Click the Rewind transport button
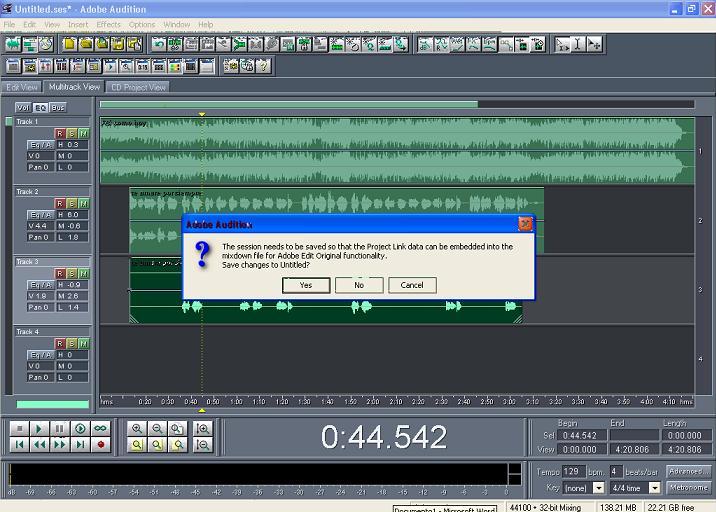The height and width of the screenshot is (512, 716). (x=39, y=444)
